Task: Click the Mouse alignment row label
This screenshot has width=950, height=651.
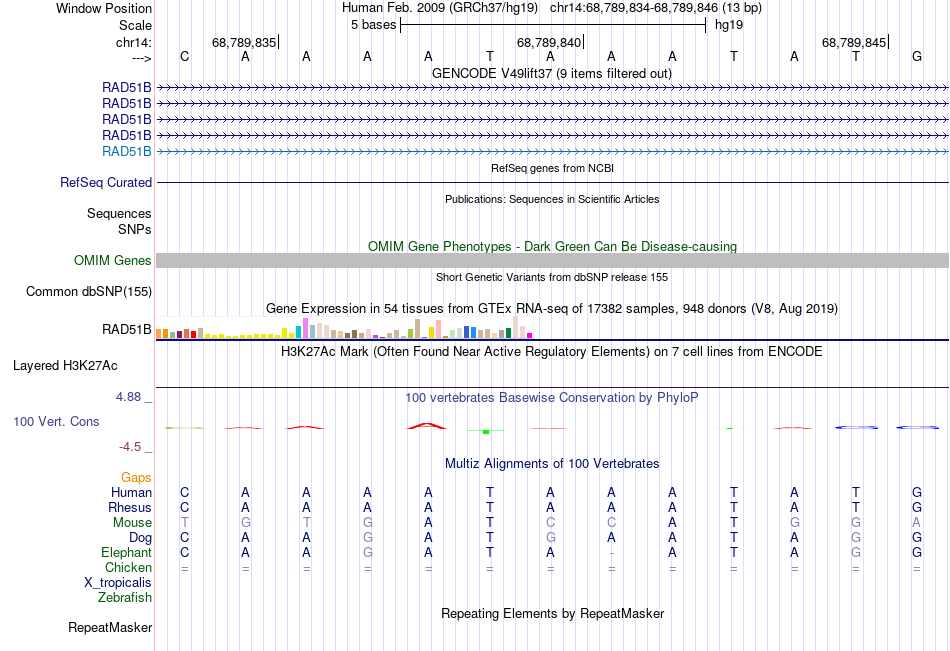Action: coord(132,522)
